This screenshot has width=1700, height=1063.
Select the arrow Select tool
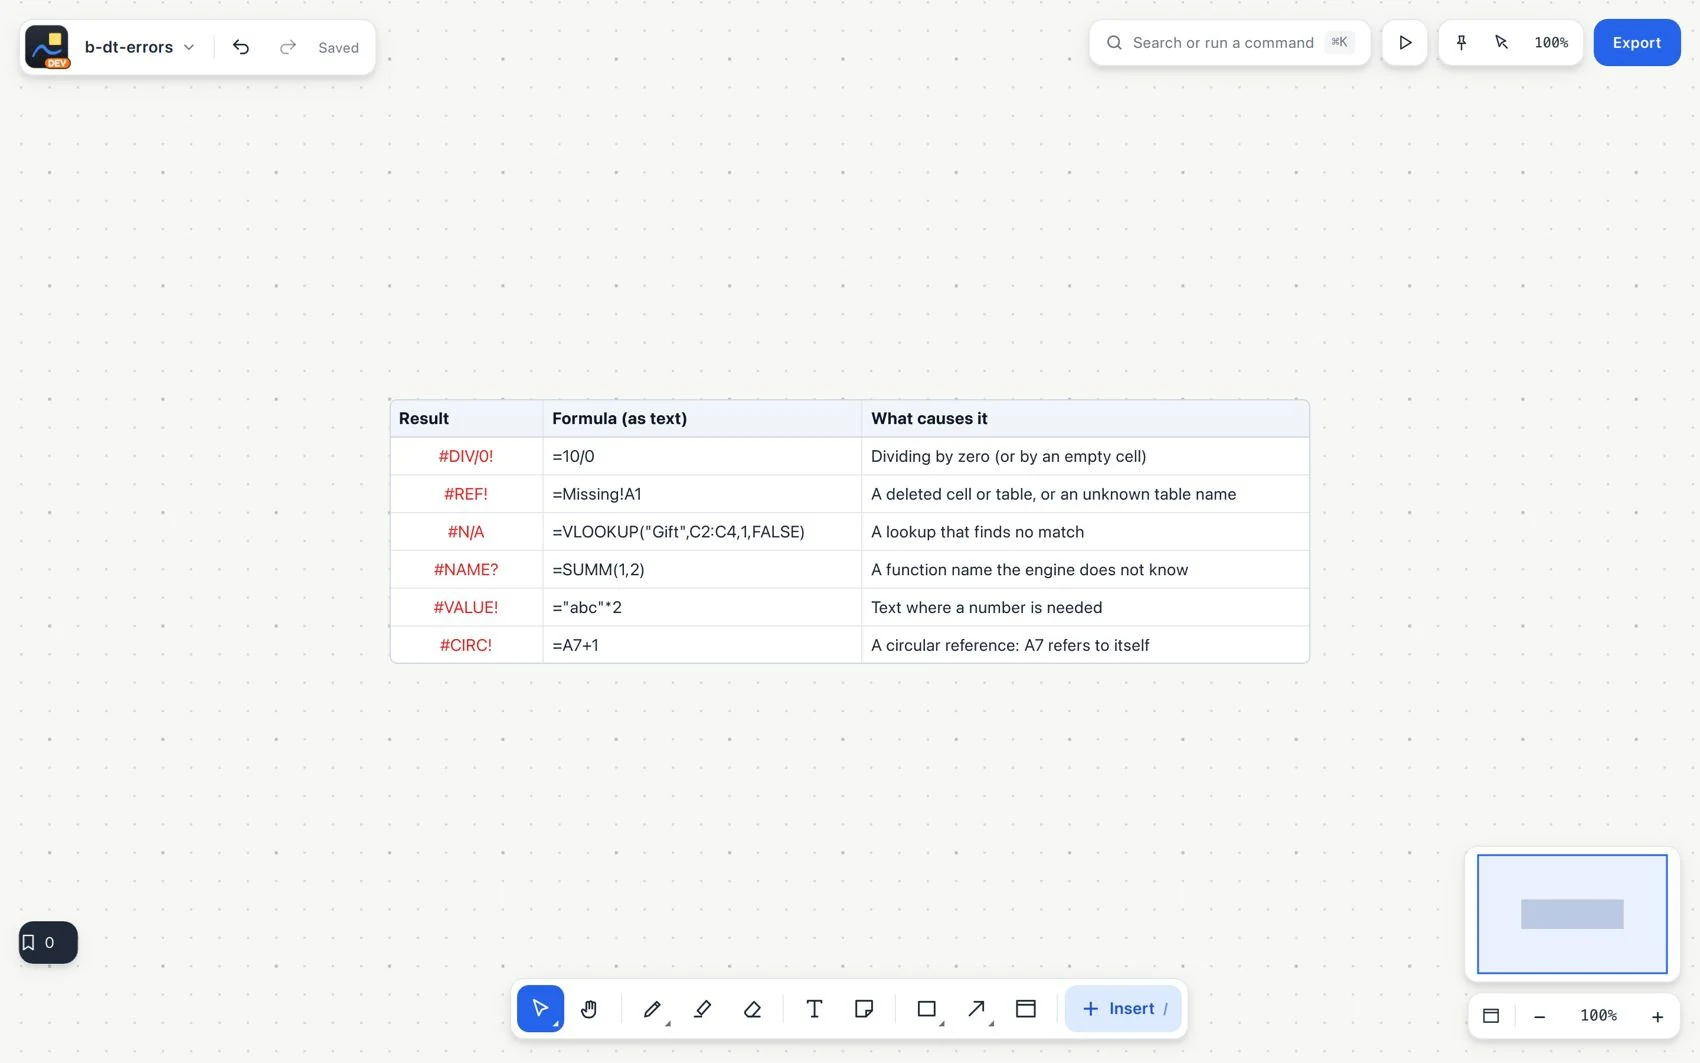point(540,1008)
